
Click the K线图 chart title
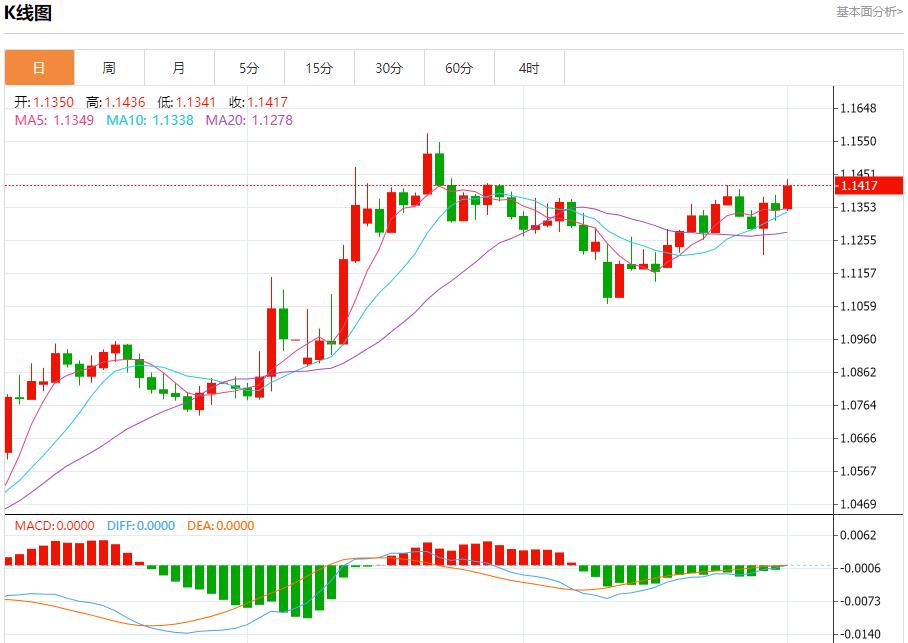28,13
